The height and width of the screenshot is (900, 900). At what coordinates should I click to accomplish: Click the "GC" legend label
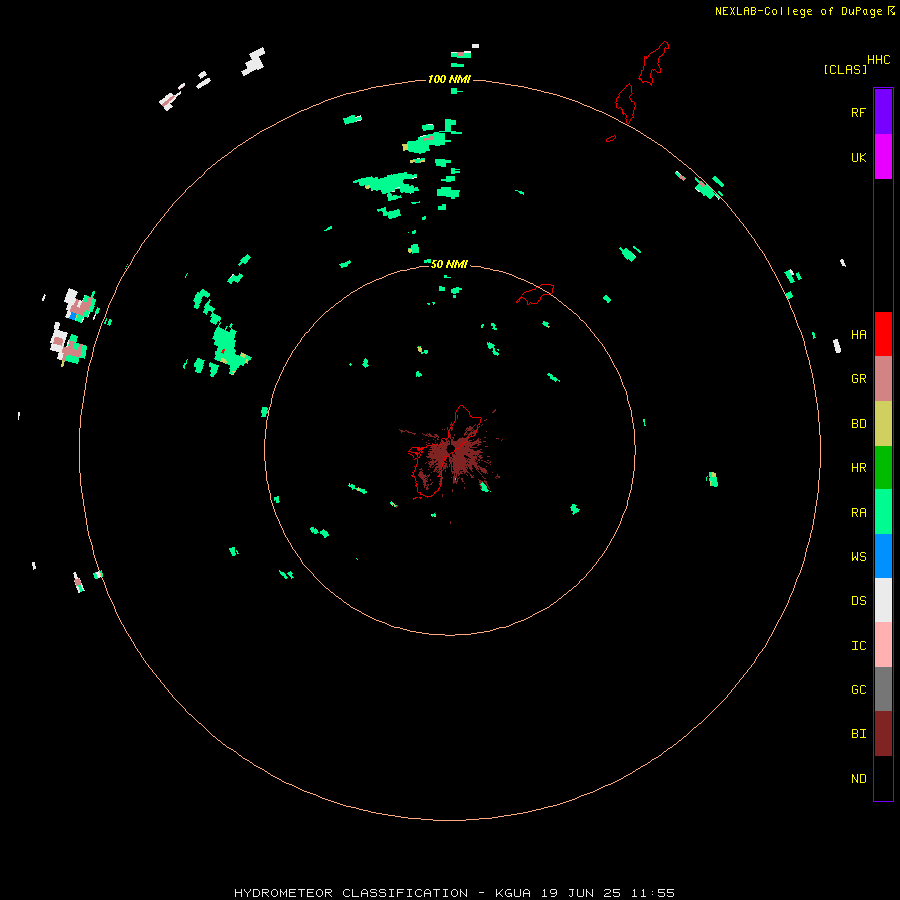(x=858, y=689)
